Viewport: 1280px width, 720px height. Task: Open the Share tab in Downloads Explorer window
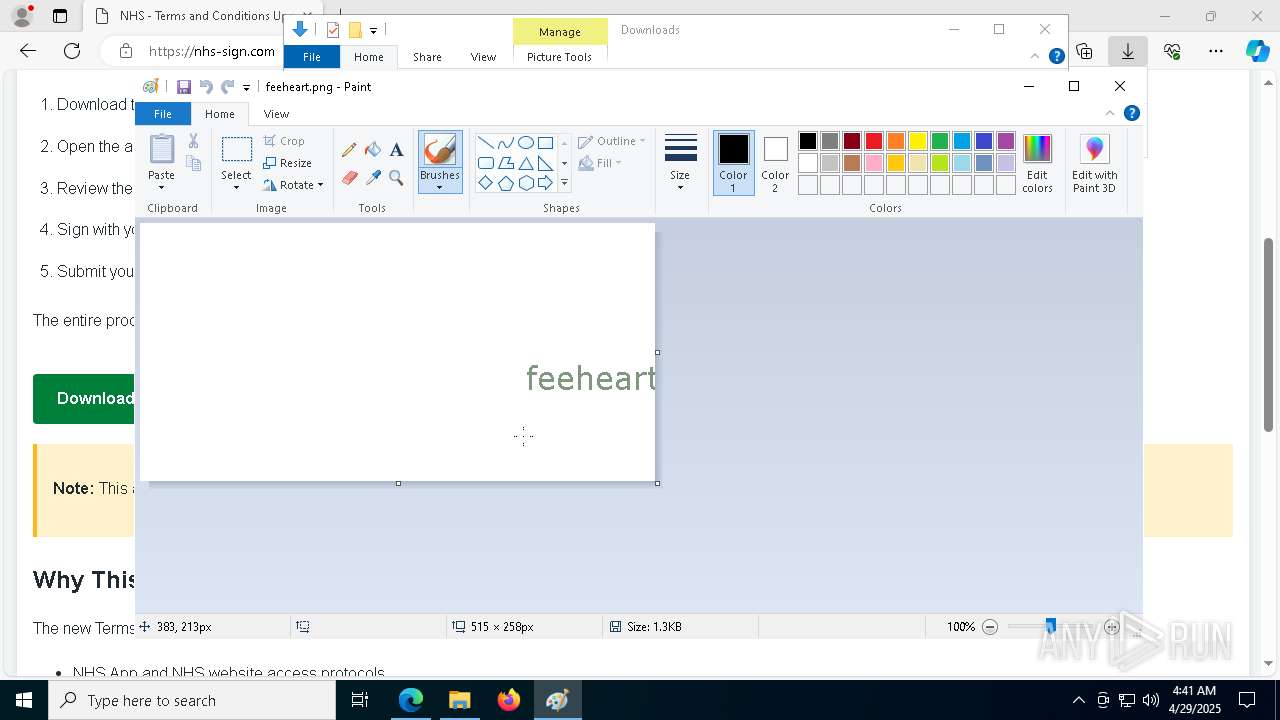pos(427,57)
